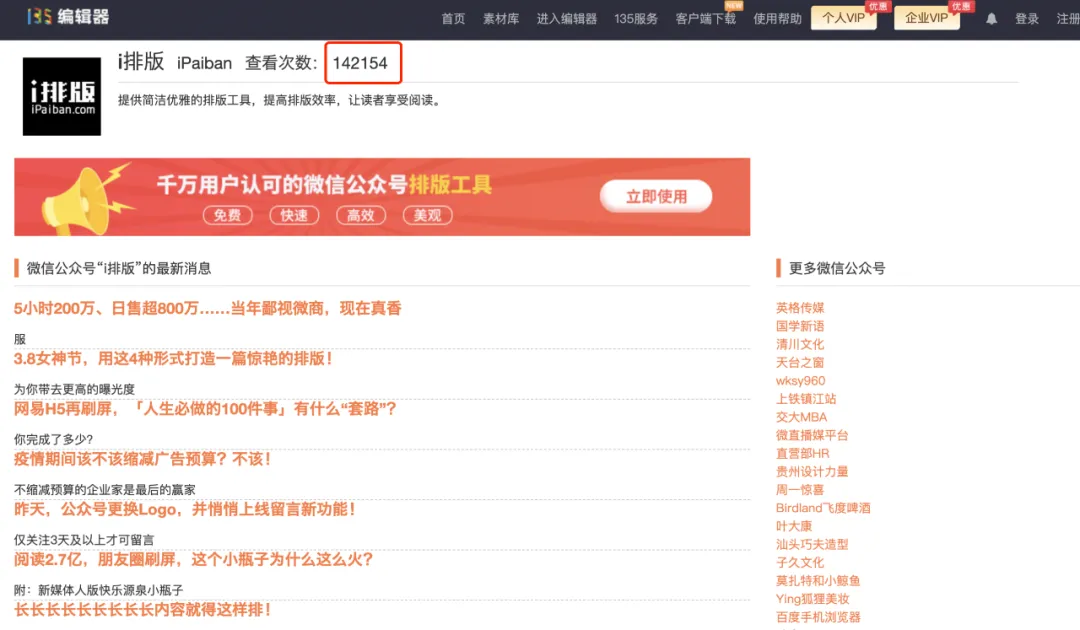The height and width of the screenshot is (630, 1080).
Task: Open the 直营部HR account link
Action: [x=802, y=454]
